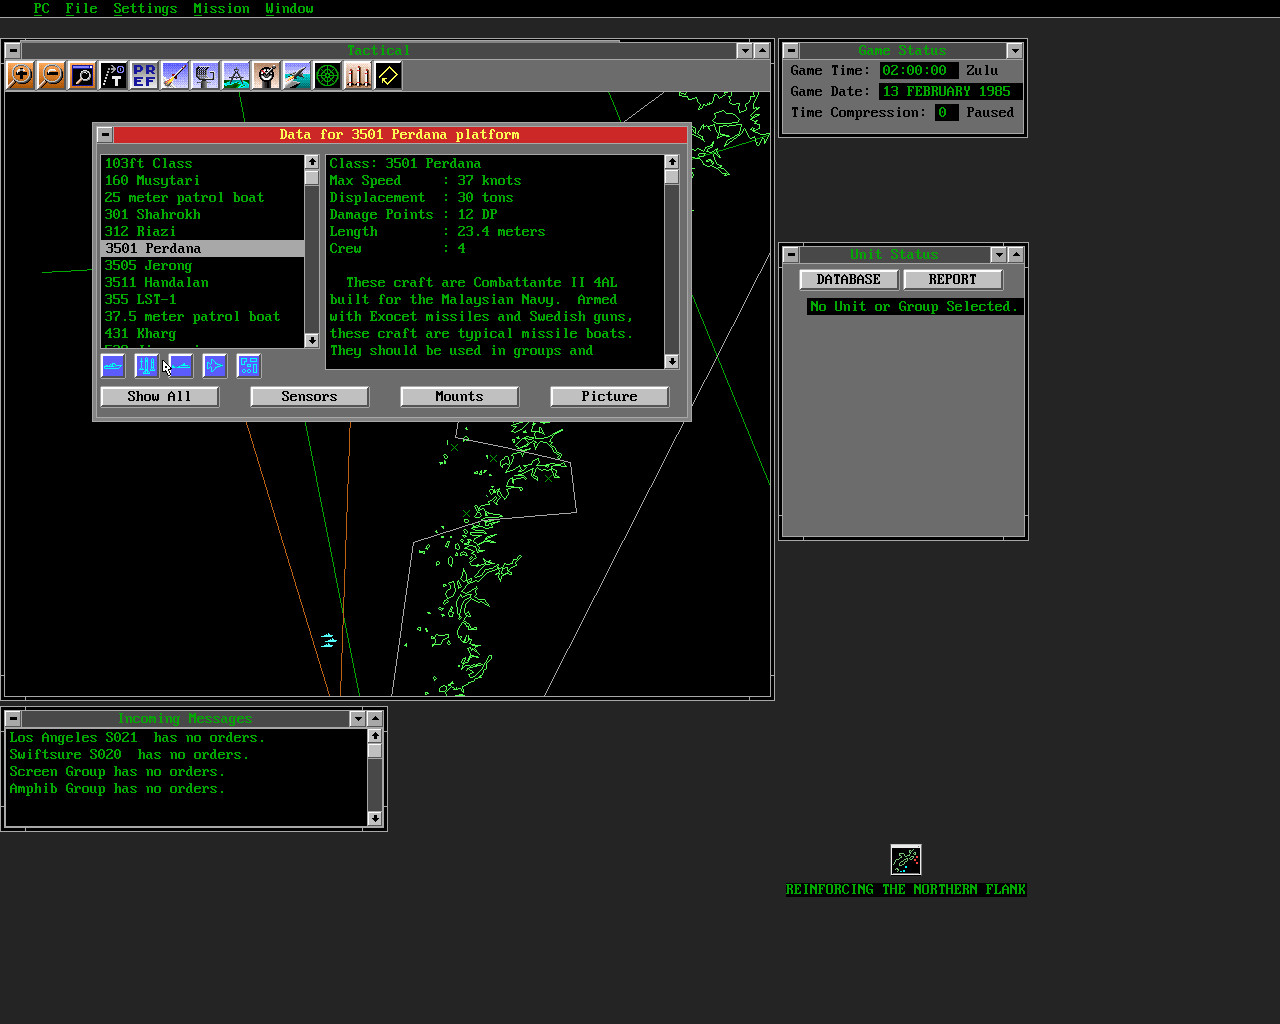The height and width of the screenshot is (1024, 1280).
Task: Click the Incoming Messages scrollbar thumb
Action: pos(375,751)
